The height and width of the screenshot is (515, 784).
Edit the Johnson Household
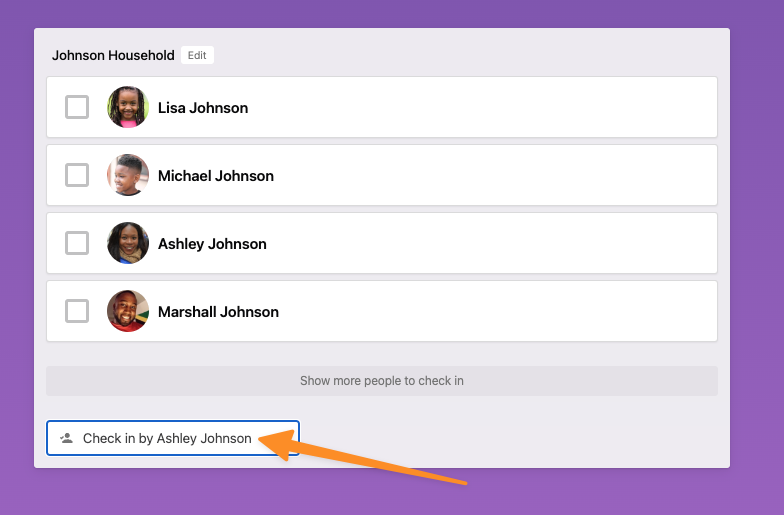(197, 56)
